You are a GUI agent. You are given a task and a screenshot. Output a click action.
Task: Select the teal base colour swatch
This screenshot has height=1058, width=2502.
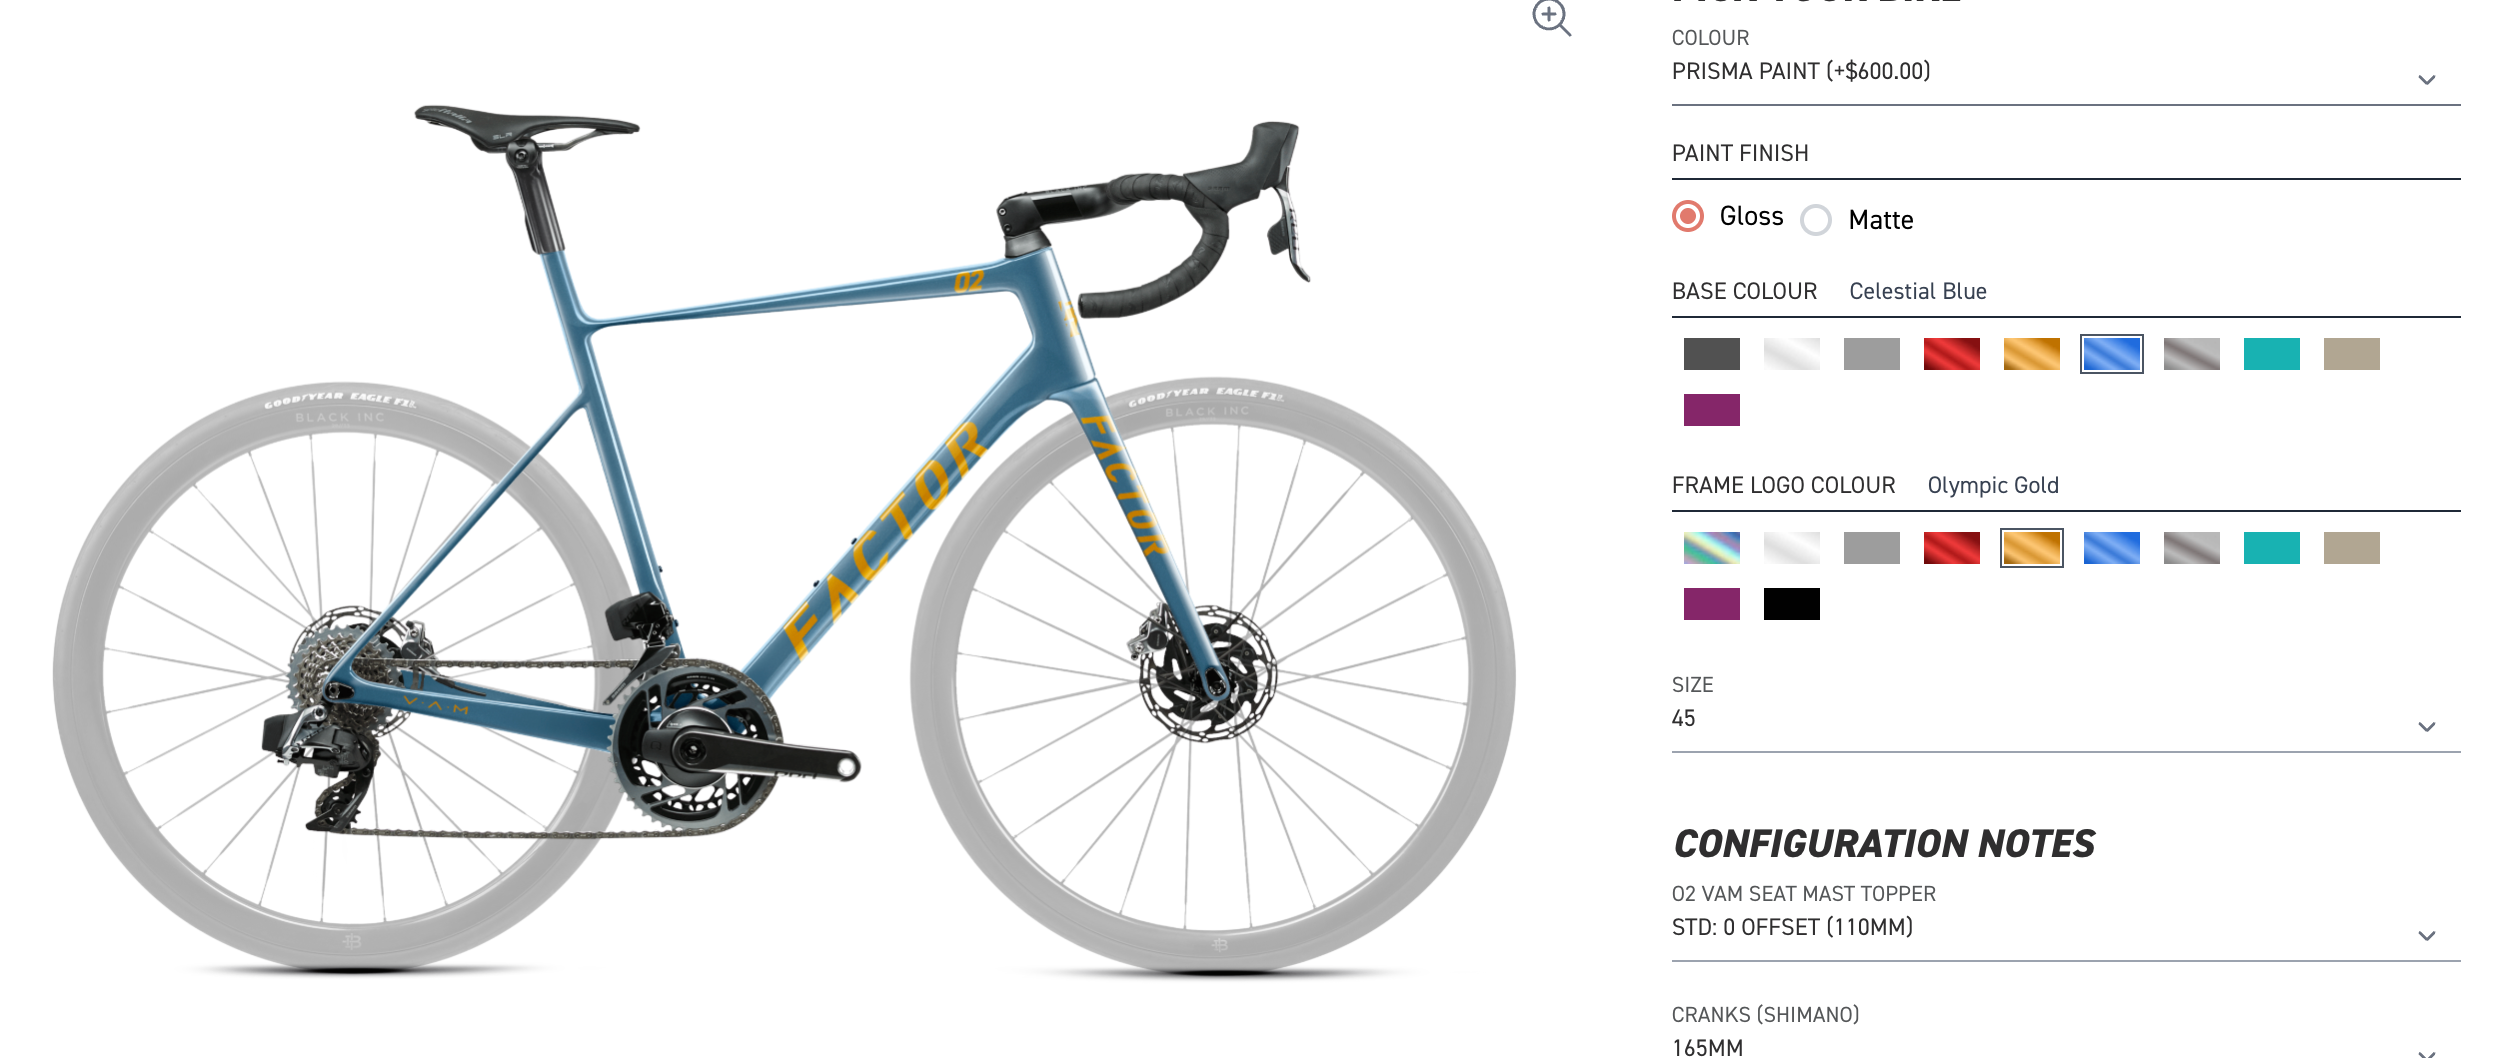click(2271, 354)
